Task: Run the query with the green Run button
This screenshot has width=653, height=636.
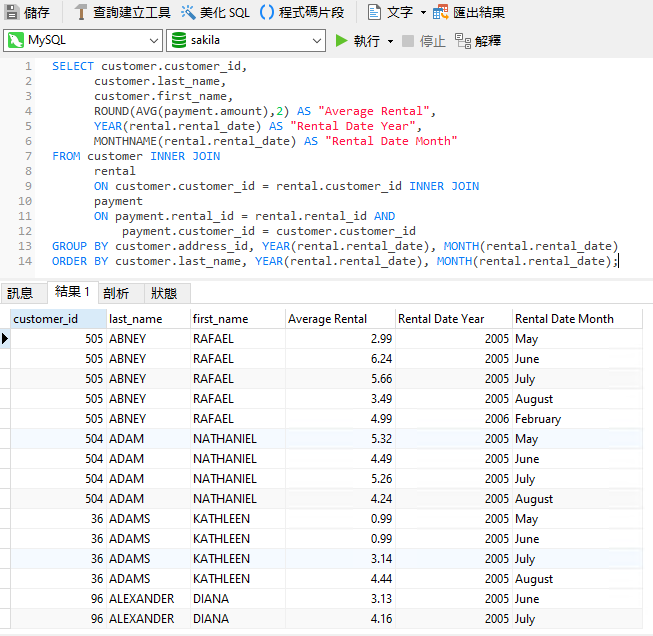Action: click(343, 41)
